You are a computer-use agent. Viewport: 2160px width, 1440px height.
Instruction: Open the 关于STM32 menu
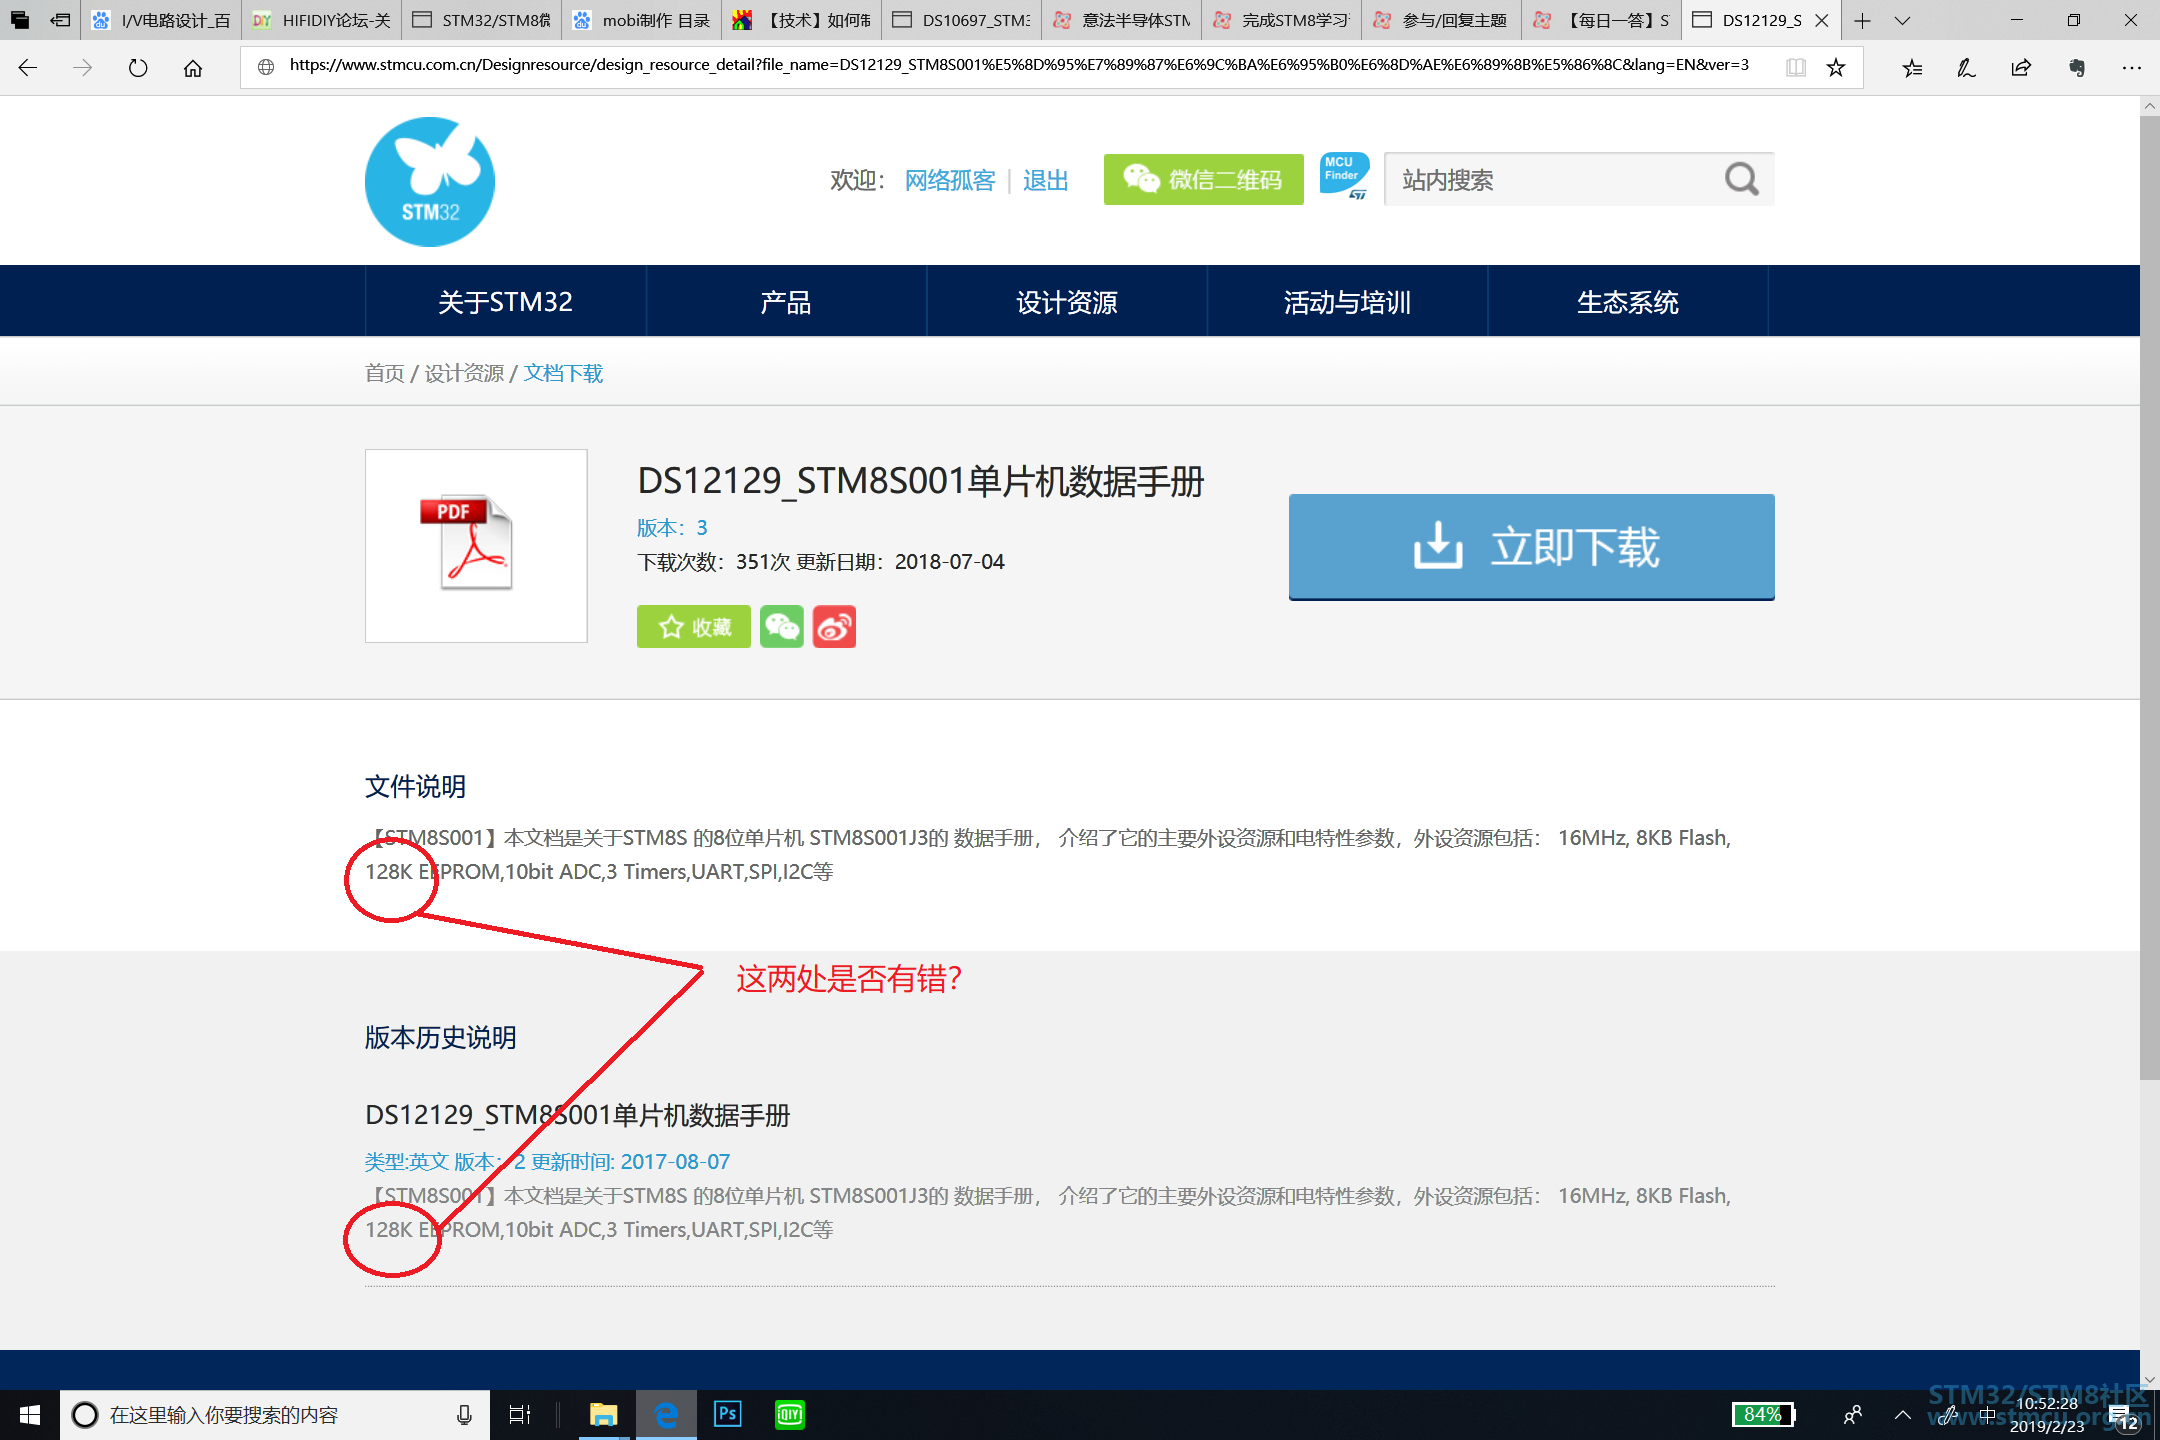coord(505,302)
